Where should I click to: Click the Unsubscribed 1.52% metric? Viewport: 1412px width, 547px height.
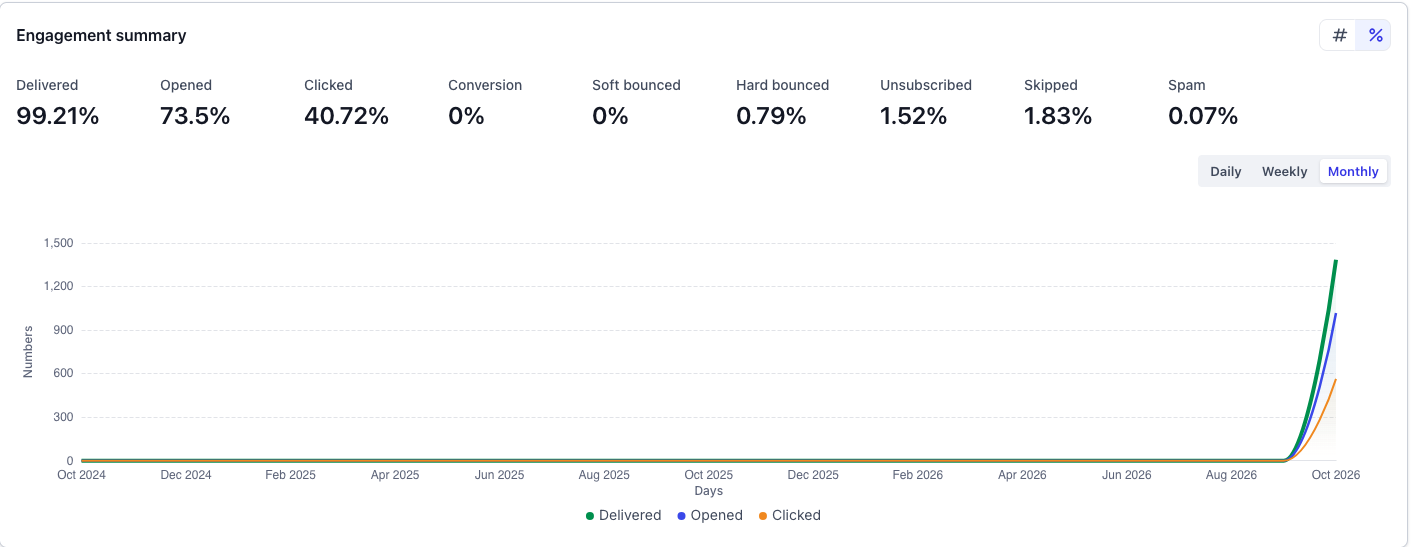(x=926, y=103)
